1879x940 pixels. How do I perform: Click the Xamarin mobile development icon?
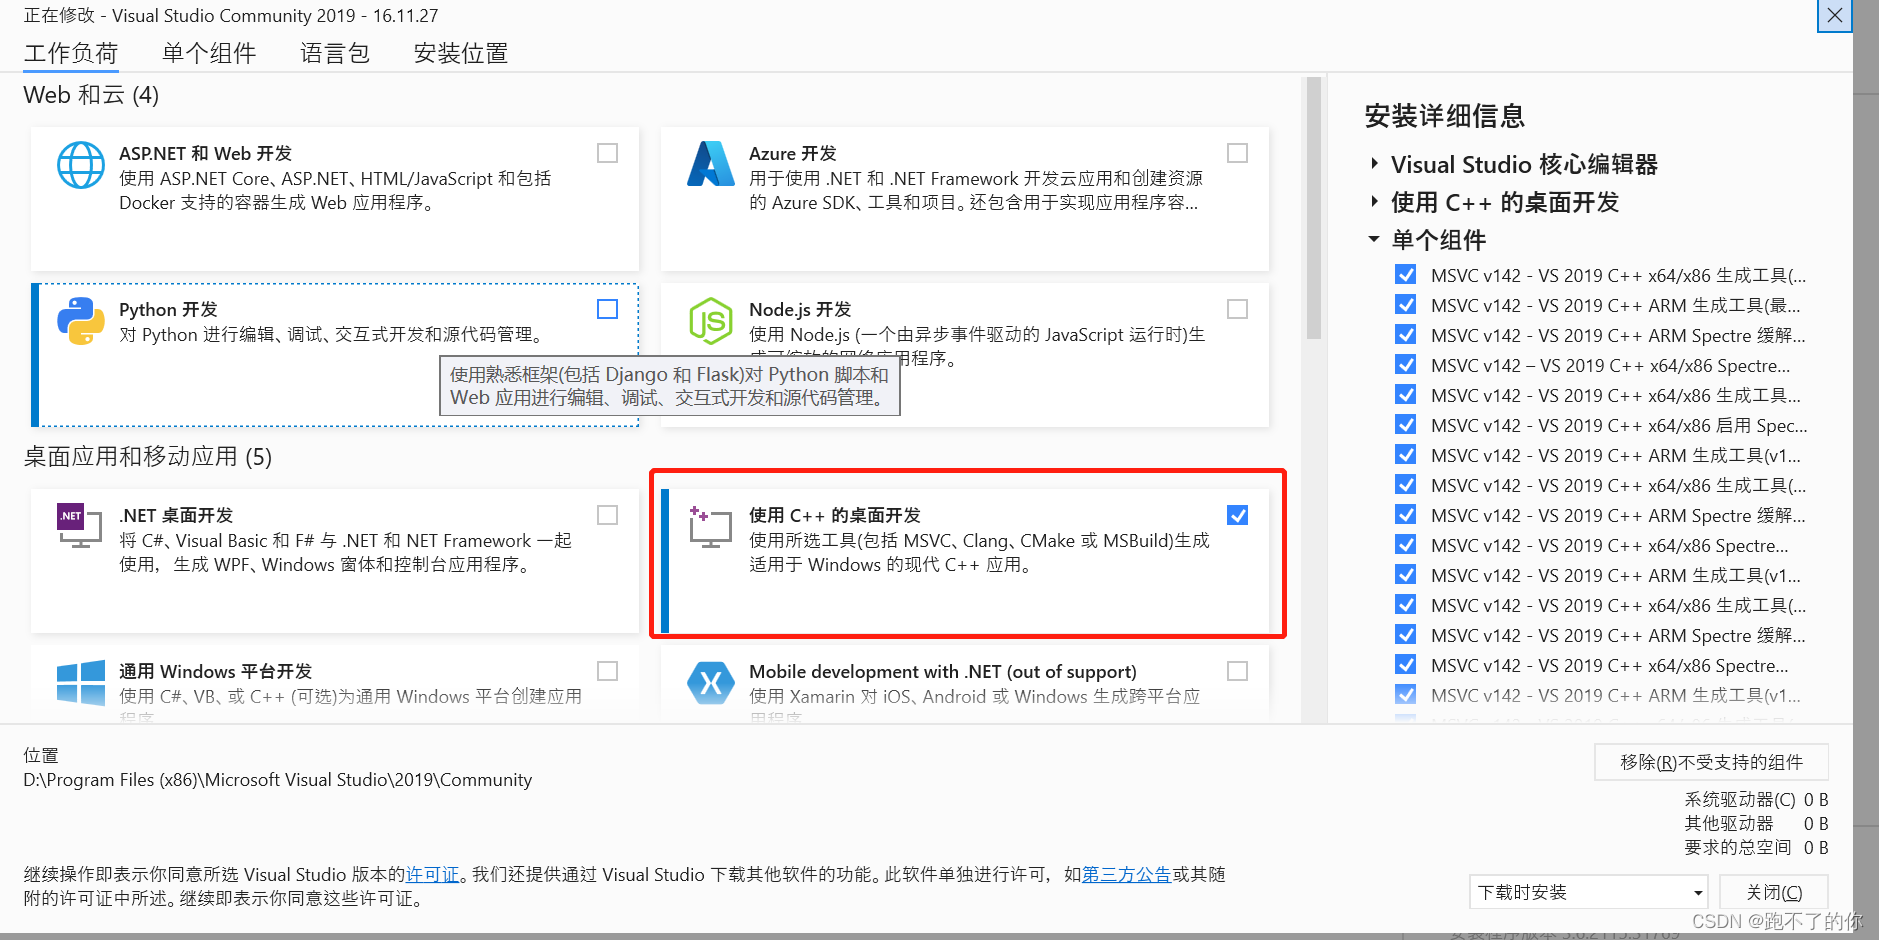pyautogui.click(x=711, y=683)
